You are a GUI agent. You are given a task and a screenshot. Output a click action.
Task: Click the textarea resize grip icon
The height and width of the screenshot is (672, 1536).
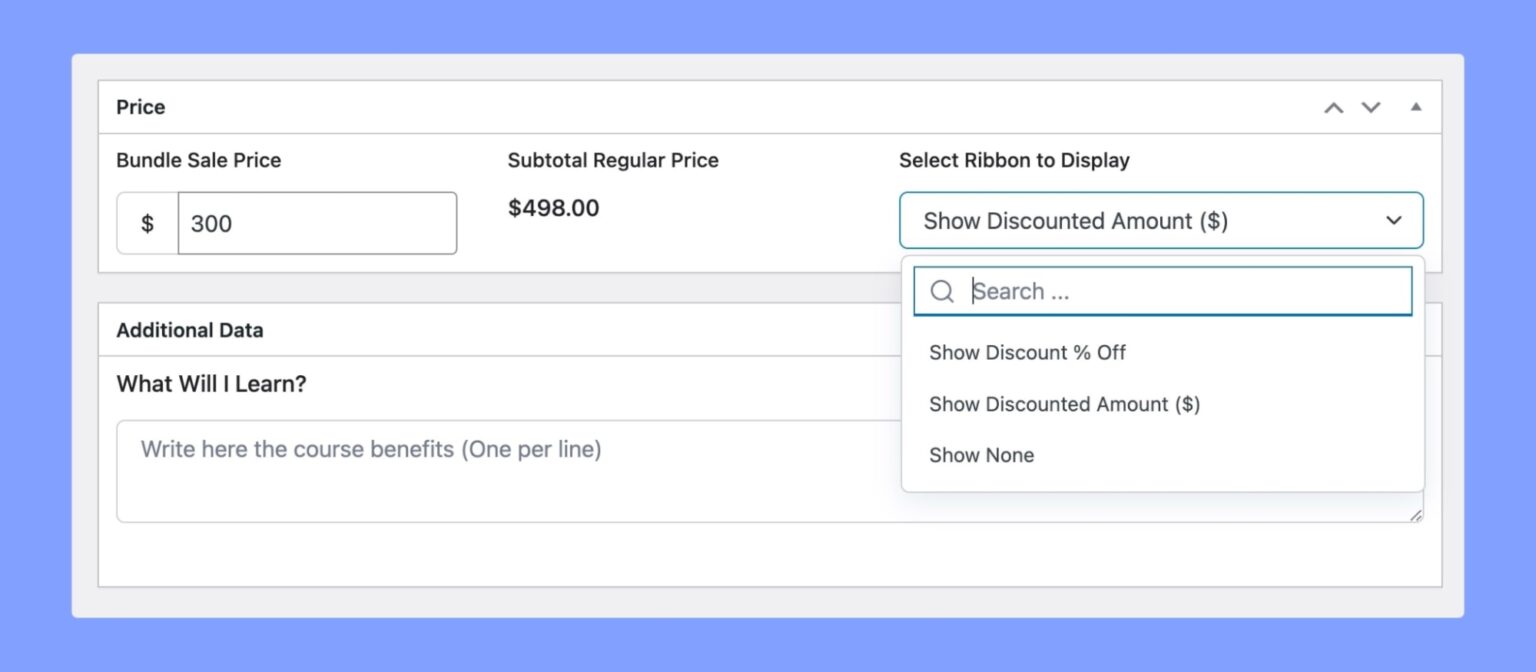1416,514
